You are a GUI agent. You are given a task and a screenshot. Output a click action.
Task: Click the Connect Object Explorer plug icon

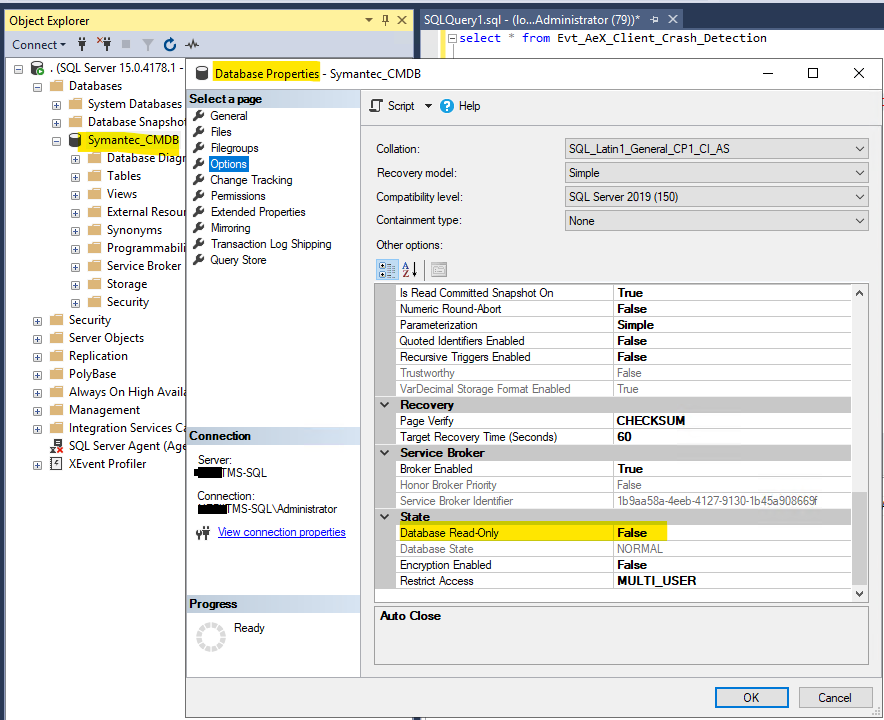[x=84, y=44]
